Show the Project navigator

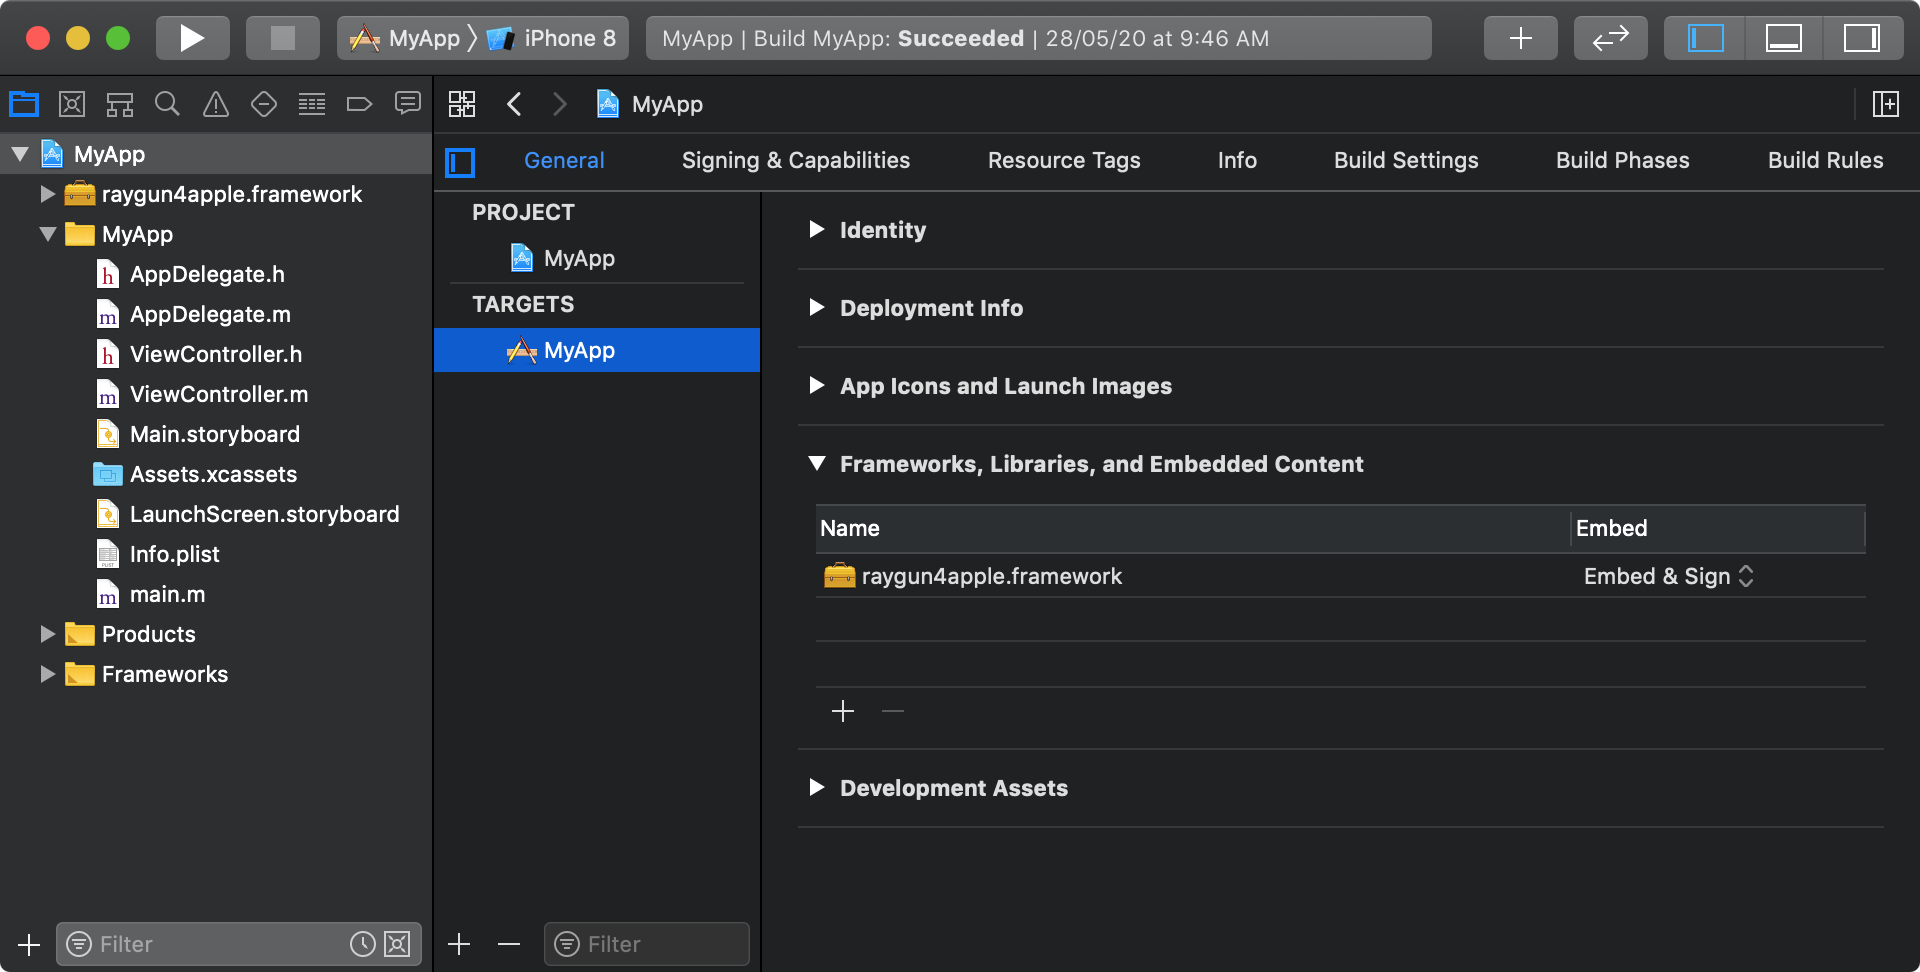[x=24, y=104]
